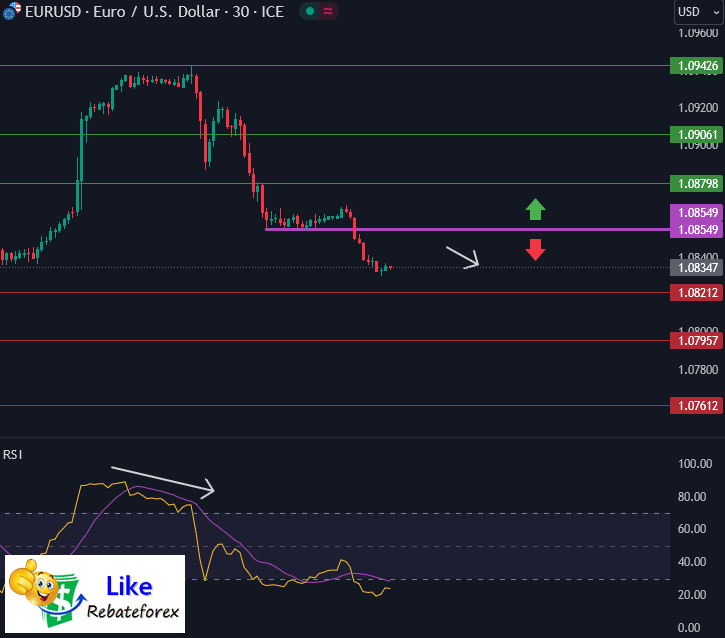Click the 100.00 RSI scale value
Image resolution: width=725 pixels, height=638 pixels.
click(x=695, y=464)
